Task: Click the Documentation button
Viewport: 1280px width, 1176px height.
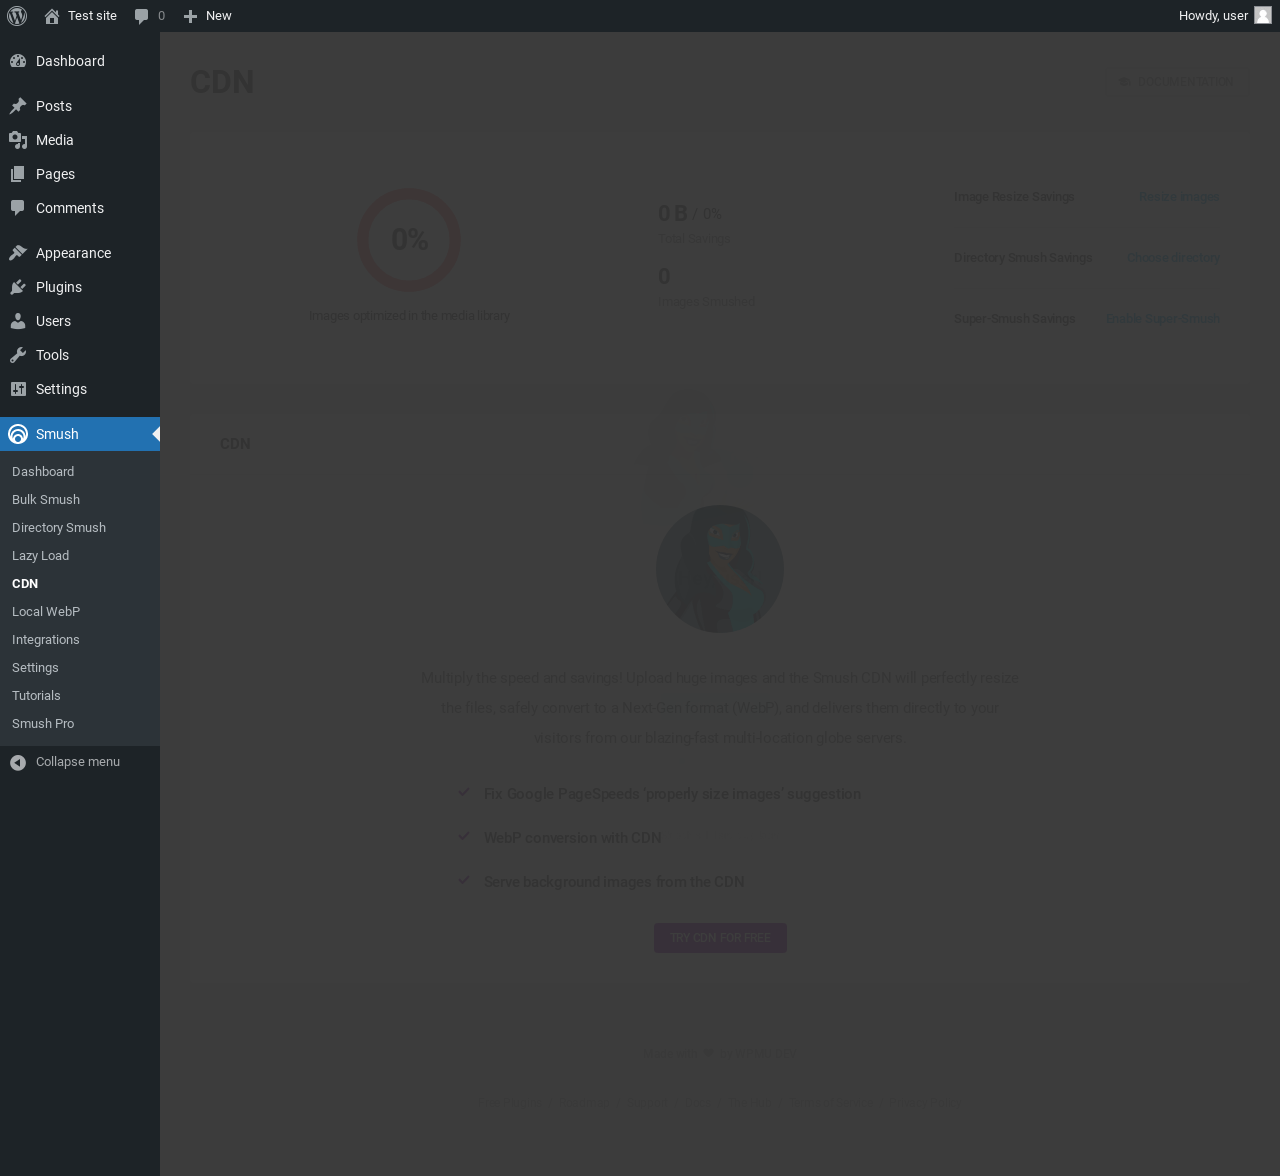Action: pyautogui.click(x=1176, y=82)
